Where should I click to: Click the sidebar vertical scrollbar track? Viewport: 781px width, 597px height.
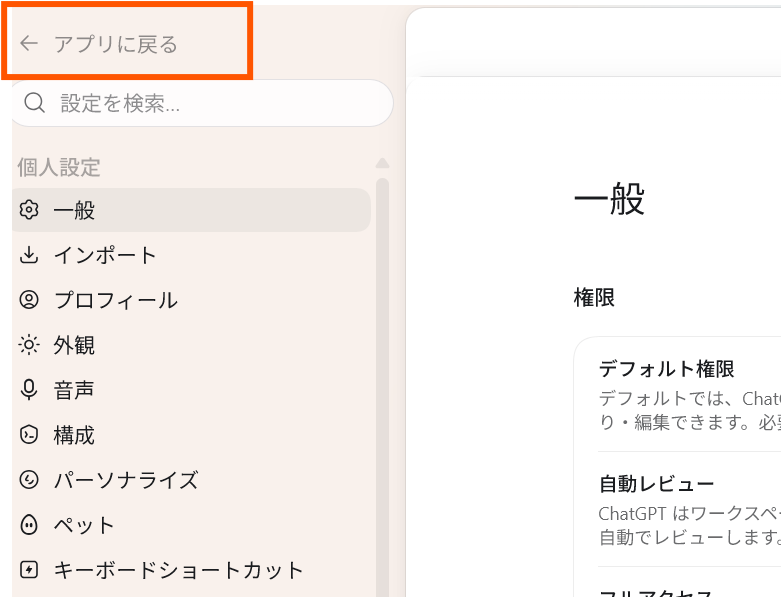[382, 387]
